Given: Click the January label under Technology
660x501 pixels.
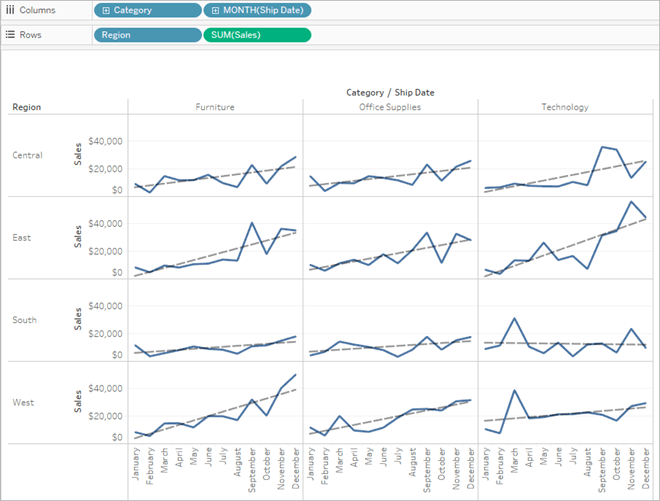Looking at the screenshot, I should (485, 464).
